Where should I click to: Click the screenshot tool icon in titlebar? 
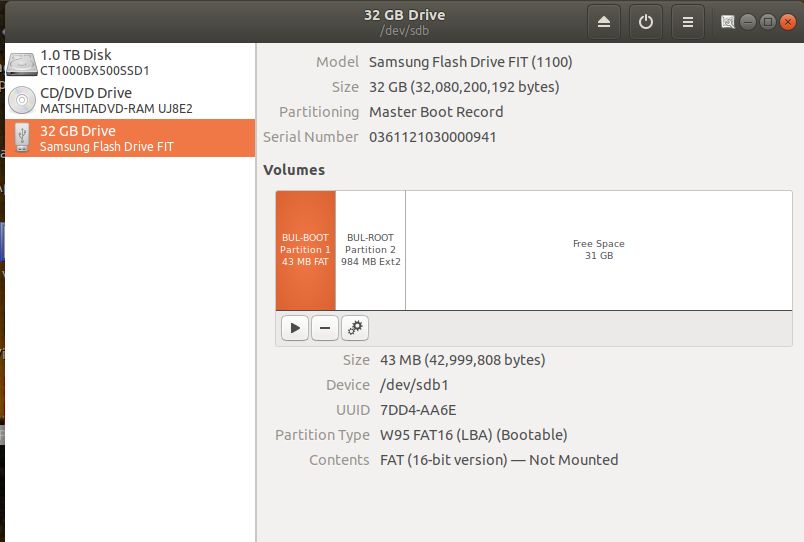727,22
